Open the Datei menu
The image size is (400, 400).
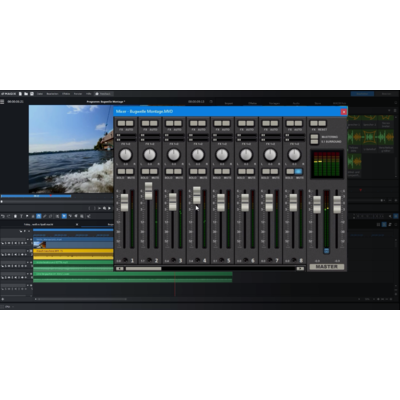pos(40,94)
